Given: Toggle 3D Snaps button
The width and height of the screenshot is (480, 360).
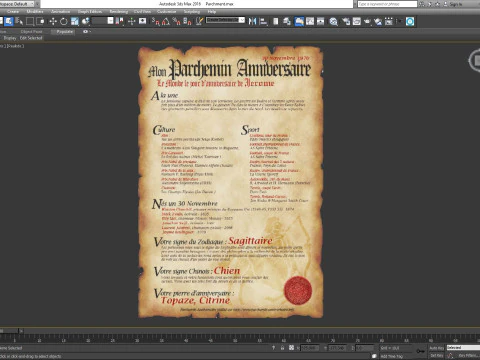Looking at the screenshot, I should 156,21.
